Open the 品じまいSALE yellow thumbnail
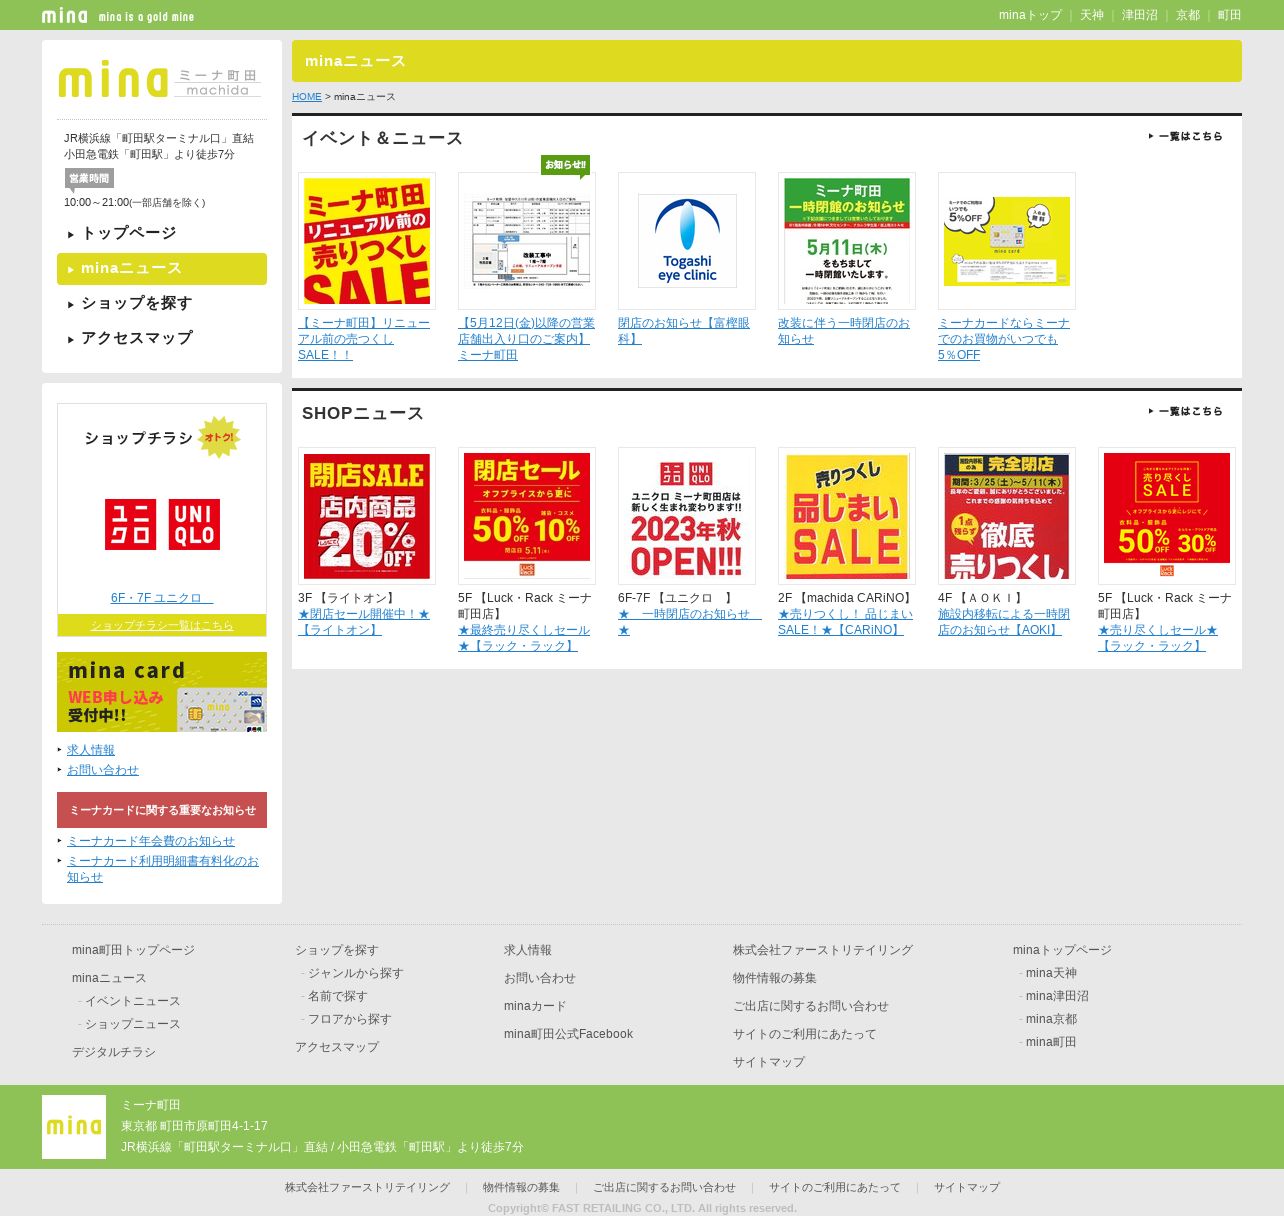The image size is (1284, 1216). point(847,516)
